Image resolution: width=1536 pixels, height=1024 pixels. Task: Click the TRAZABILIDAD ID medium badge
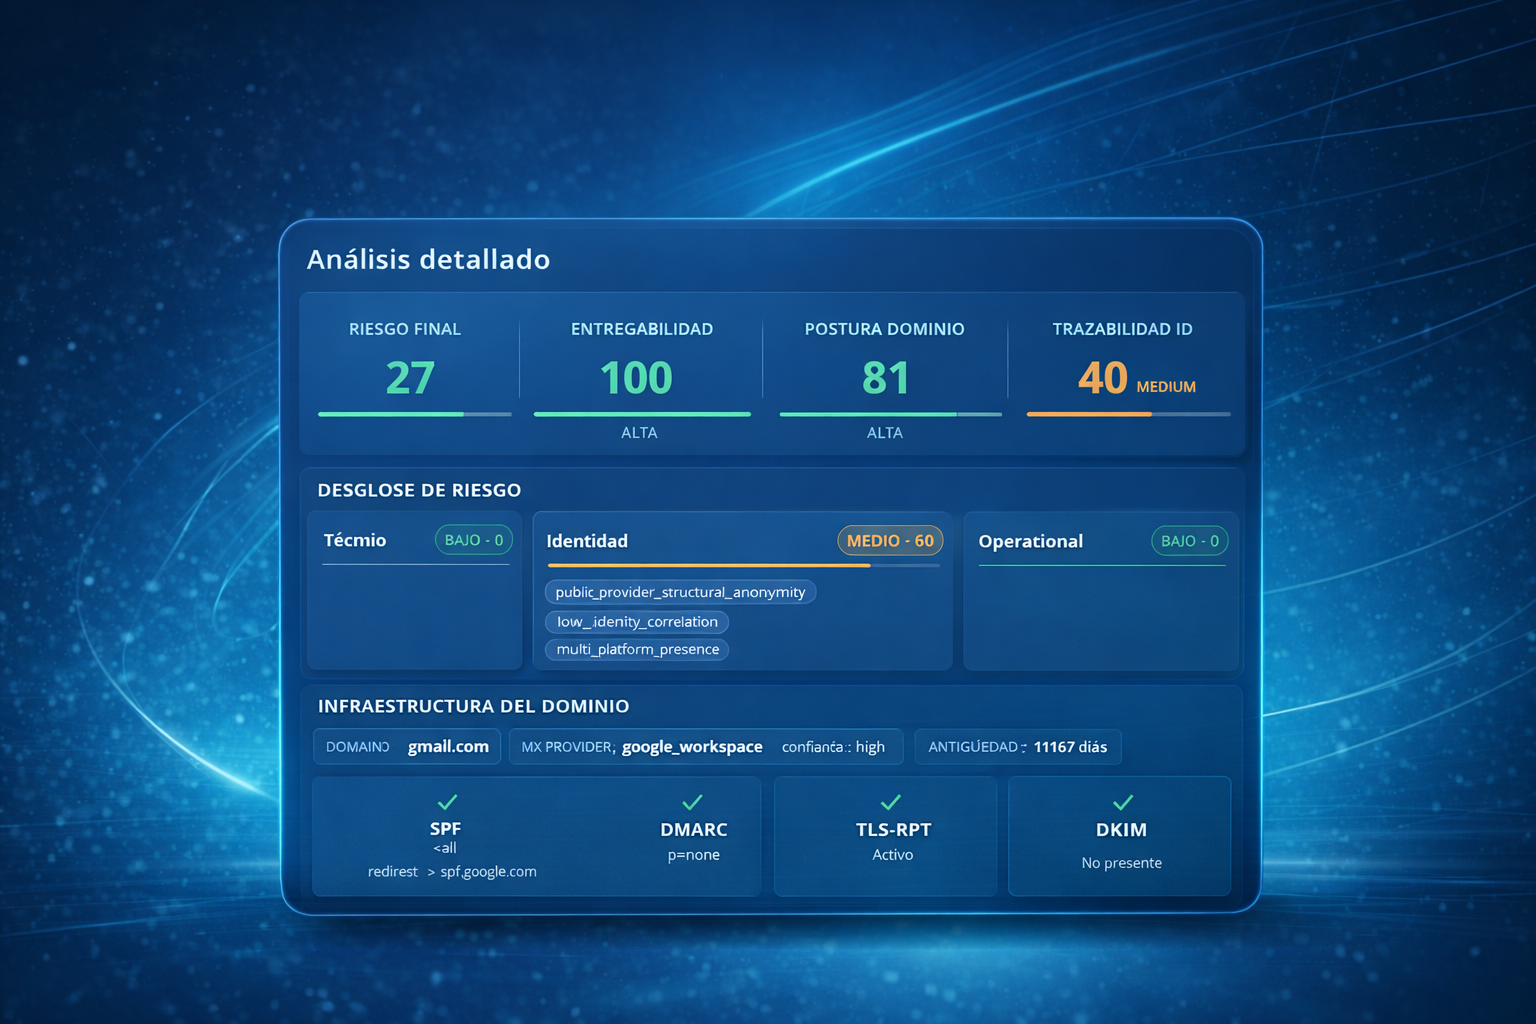(1168, 386)
